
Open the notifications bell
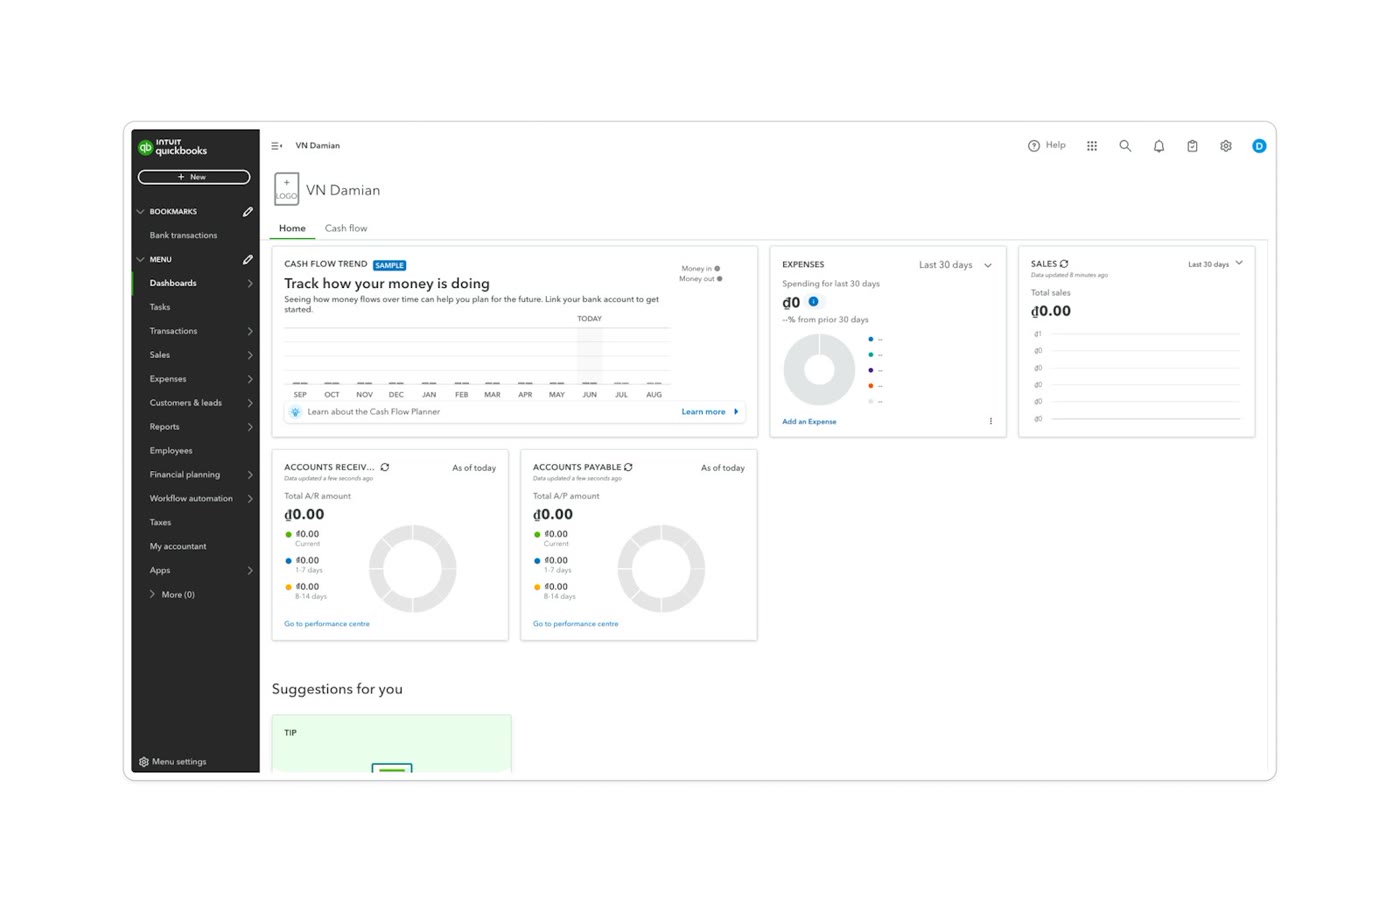click(1159, 146)
